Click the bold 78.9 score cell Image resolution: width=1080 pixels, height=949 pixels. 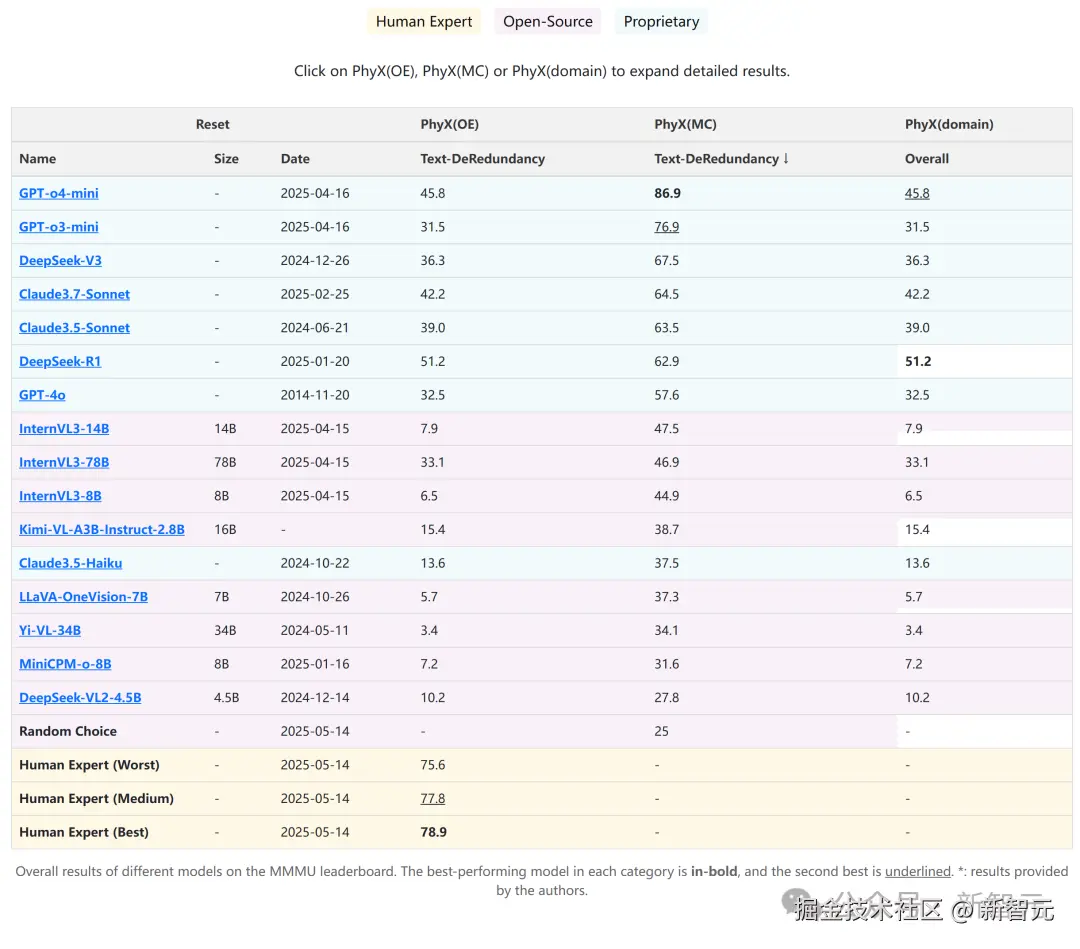click(x=434, y=833)
